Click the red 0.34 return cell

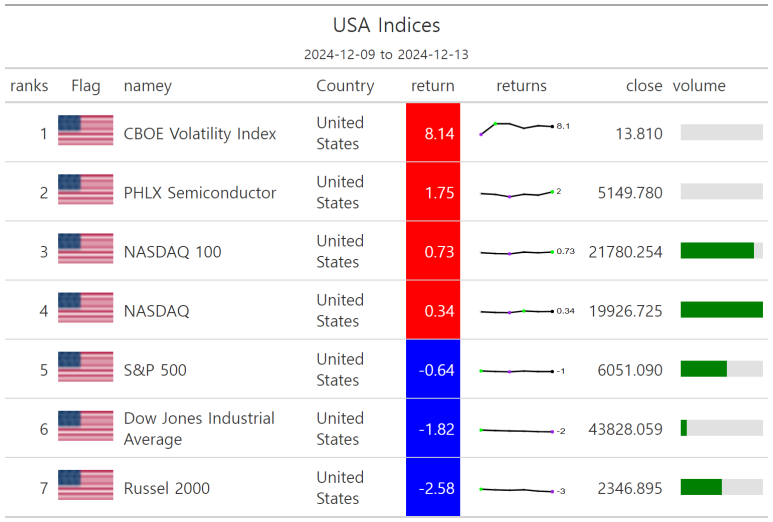[433, 310]
